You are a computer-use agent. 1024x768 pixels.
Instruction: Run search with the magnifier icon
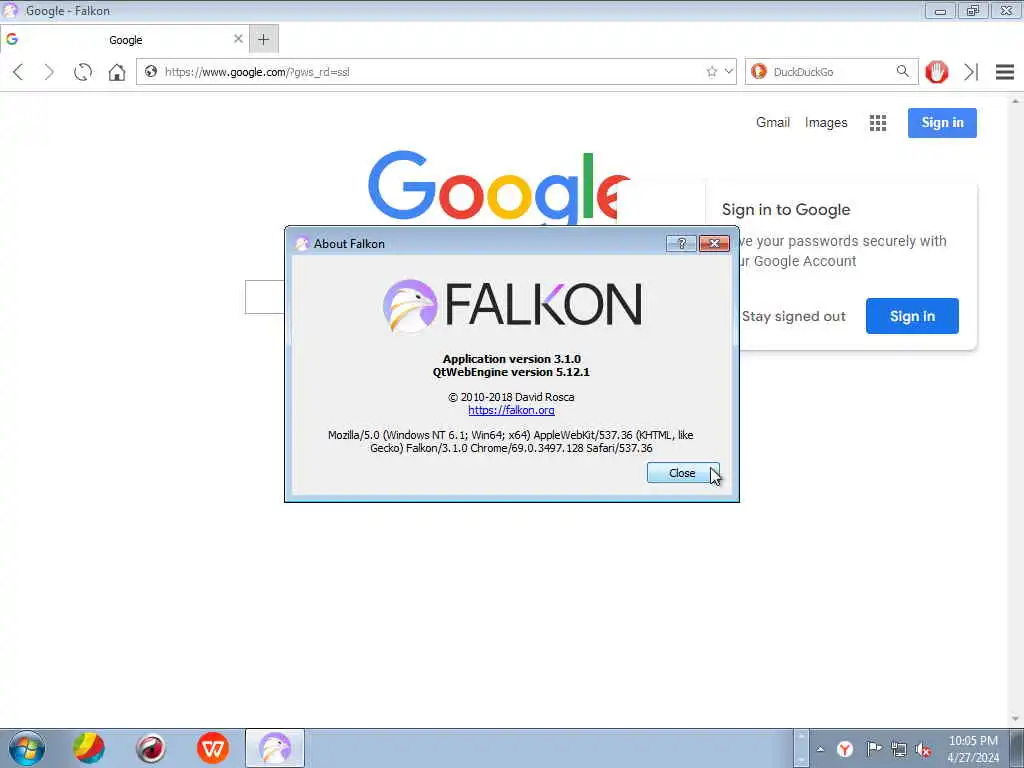tap(903, 71)
